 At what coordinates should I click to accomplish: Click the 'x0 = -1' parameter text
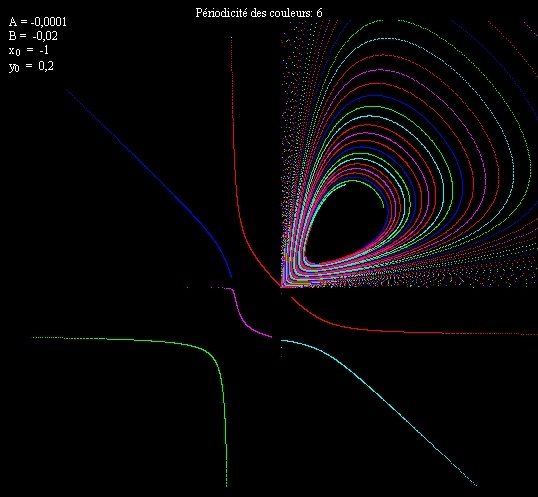(x=28, y=50)
